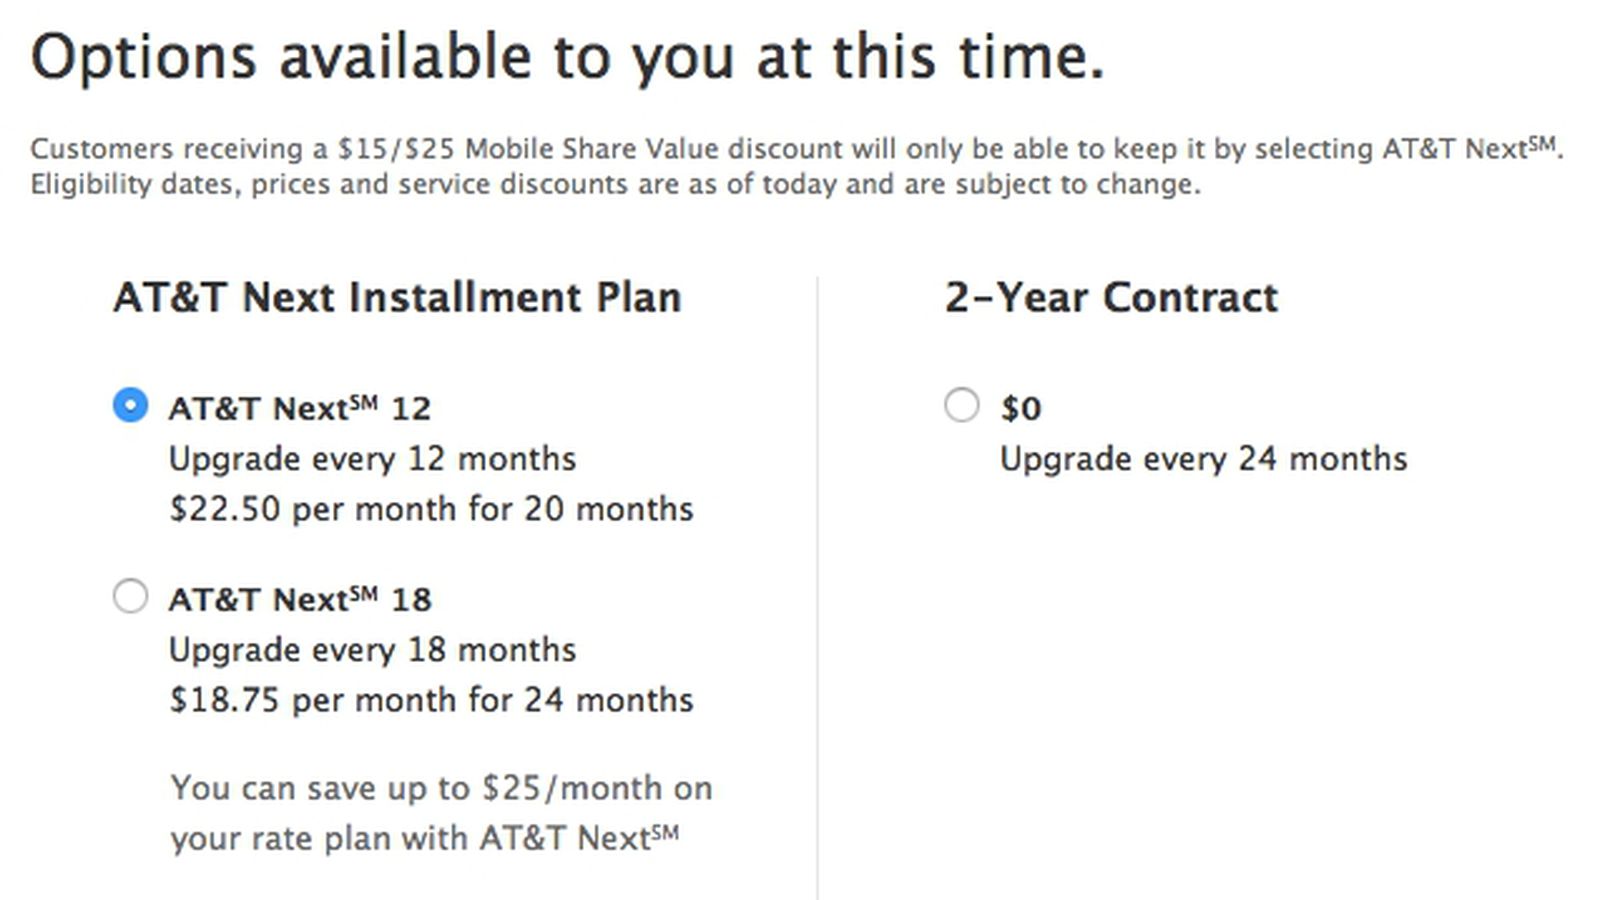1600x900 pixels.
Task: Click the Options available to you heading
Action: (567, 57)
